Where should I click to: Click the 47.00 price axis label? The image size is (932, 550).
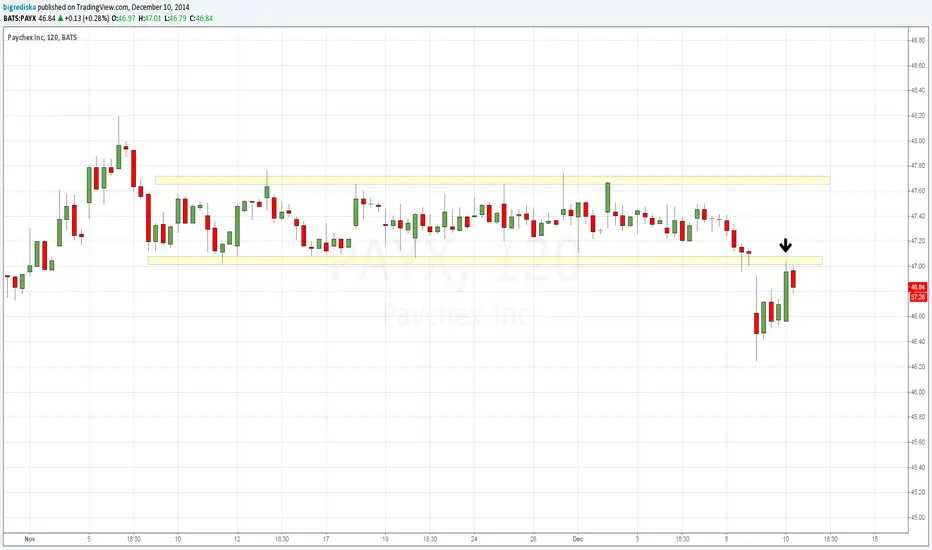918,266
